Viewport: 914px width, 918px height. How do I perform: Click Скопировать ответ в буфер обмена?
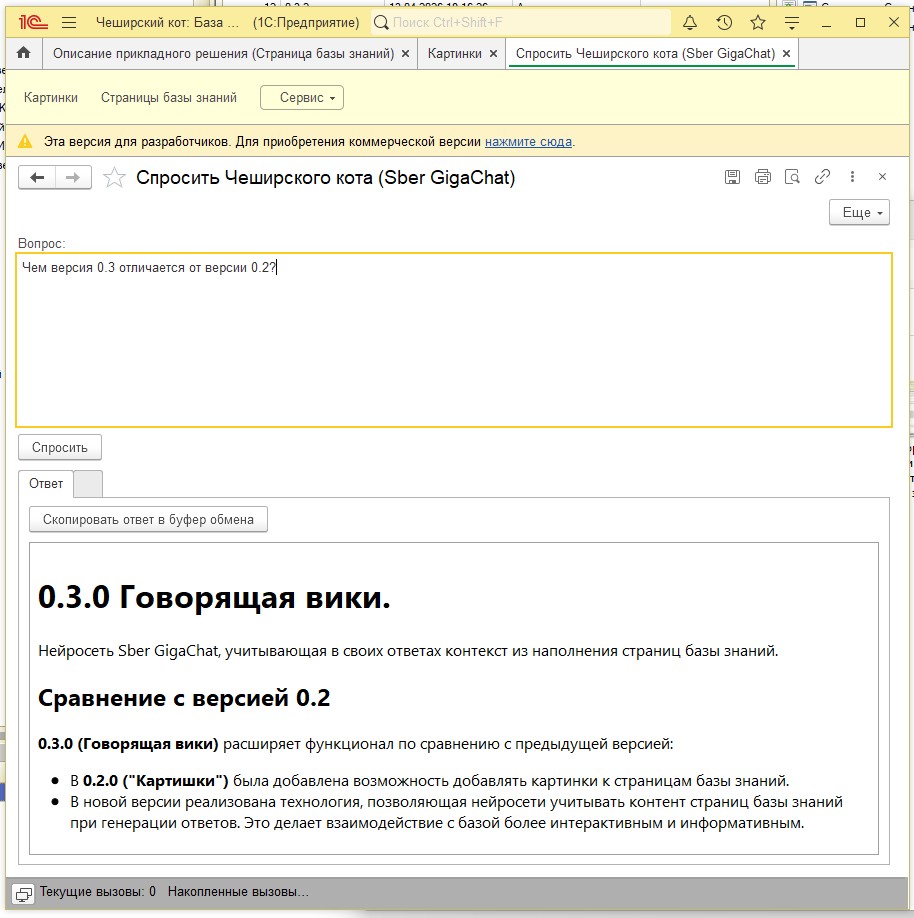coord(148,519)
